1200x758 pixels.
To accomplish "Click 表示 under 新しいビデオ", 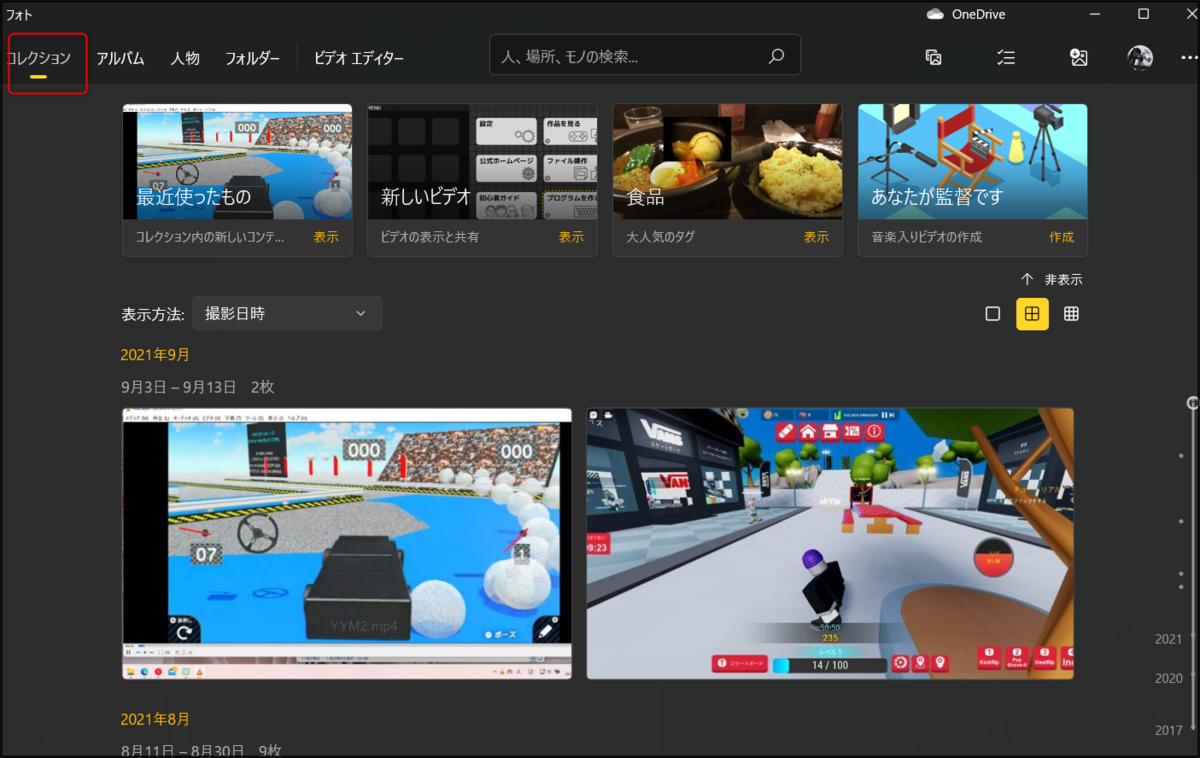I will coord(571,238).
